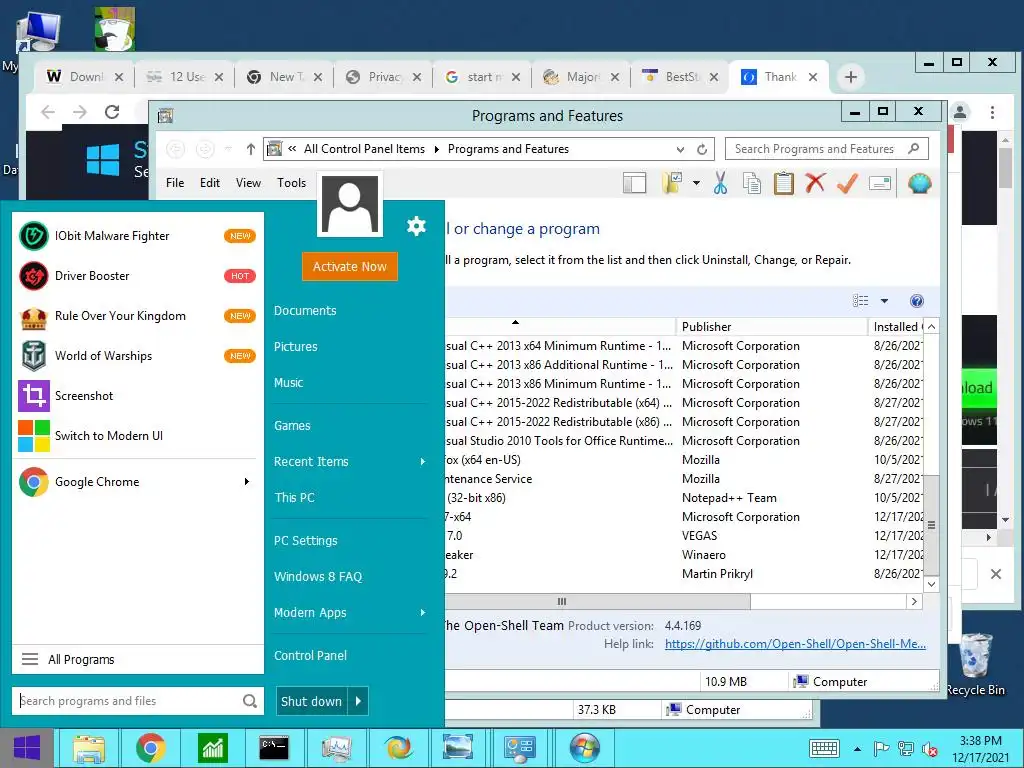1024x768 pixels.
Task: Select the Notepad++ Team row
Action: (x=684, y=498)
